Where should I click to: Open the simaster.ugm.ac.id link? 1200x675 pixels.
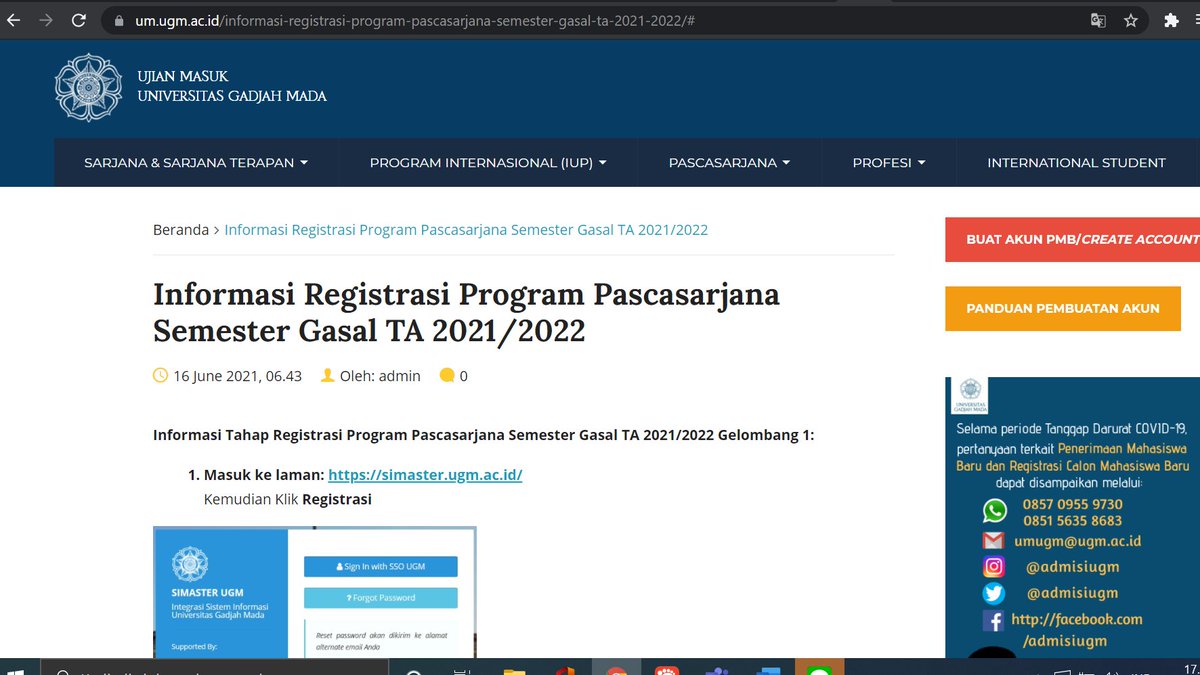425,474
